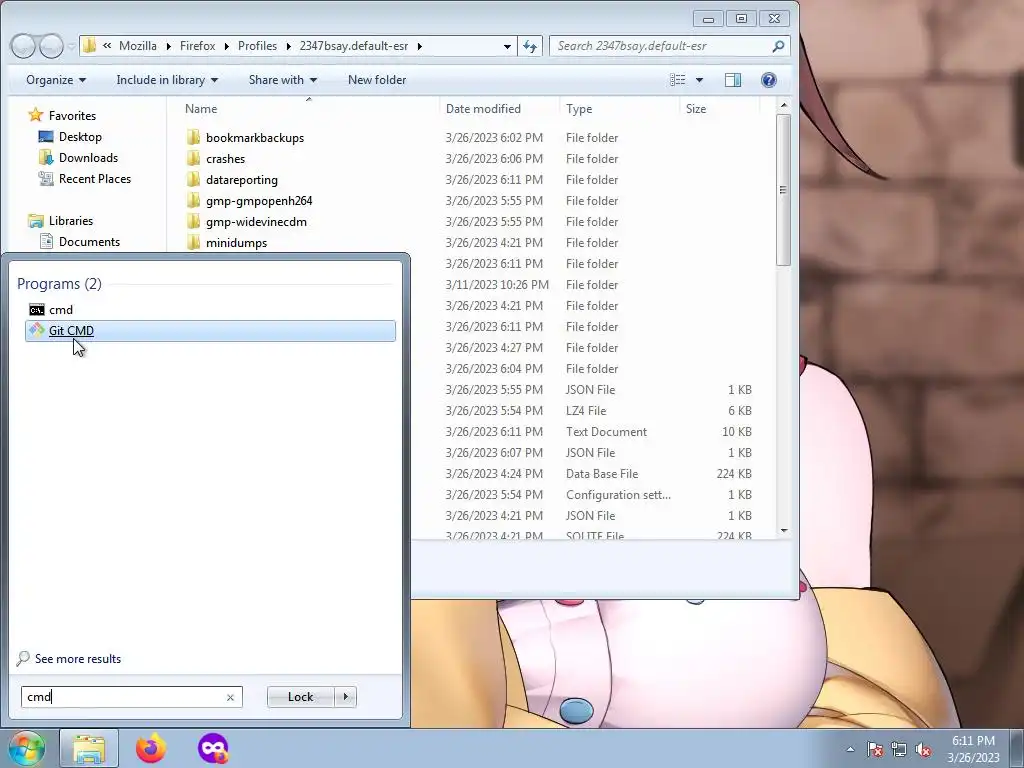The height and width of the screenshot is (768, 1024).
Task: Click Show desktop button at taskbar end
Action: [1017, 748]
